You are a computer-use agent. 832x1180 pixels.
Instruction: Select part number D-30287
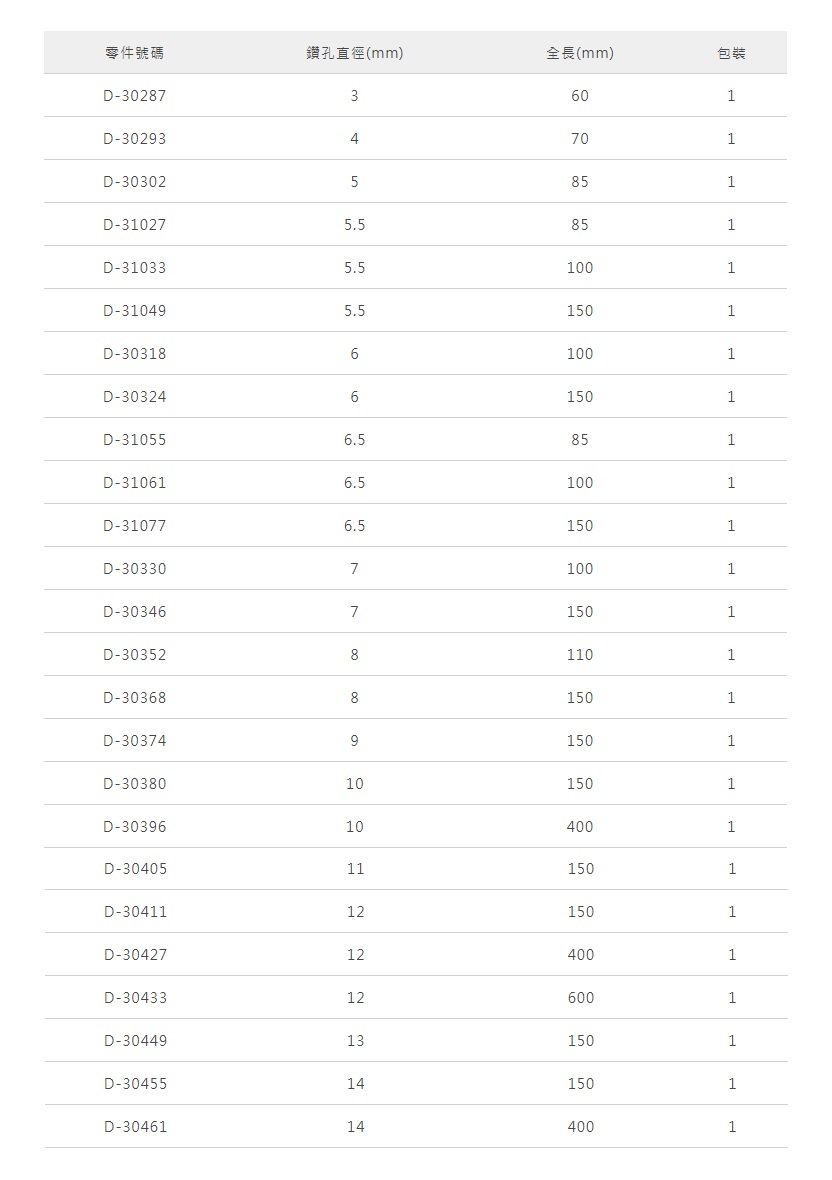click(x=135, y=96)
